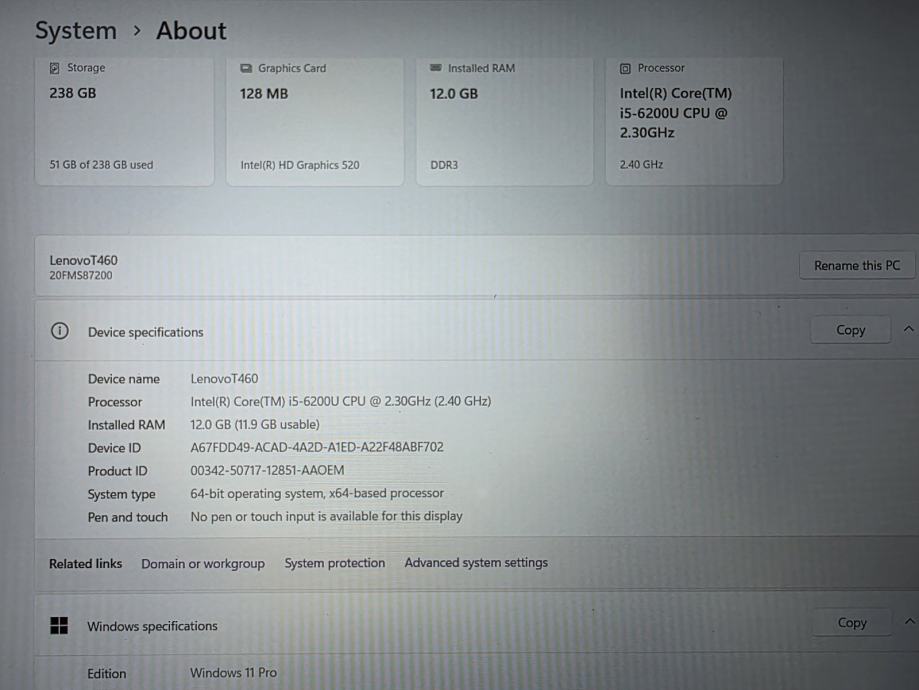
Task: Click the 'Product ID' field label
Action: (117, 471)
